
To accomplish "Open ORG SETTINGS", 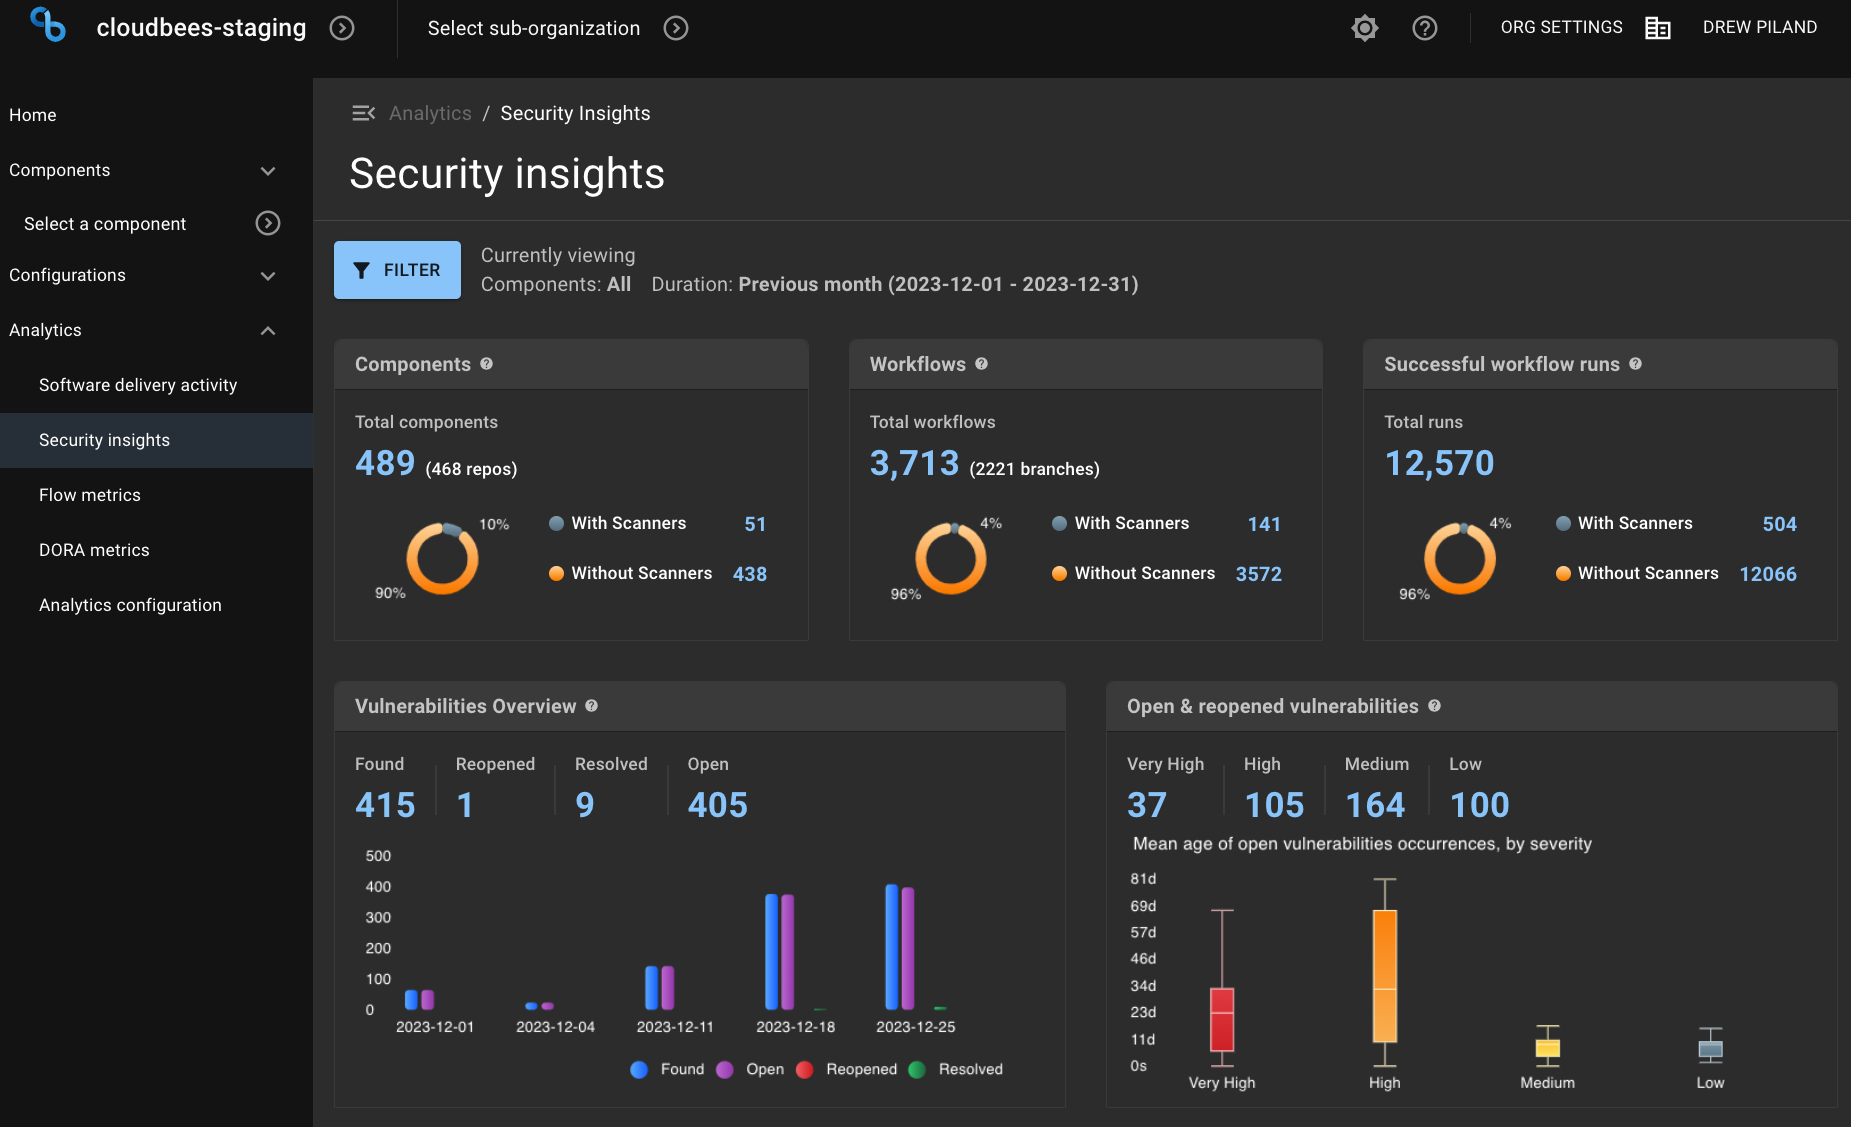I will pos(1561,27).
